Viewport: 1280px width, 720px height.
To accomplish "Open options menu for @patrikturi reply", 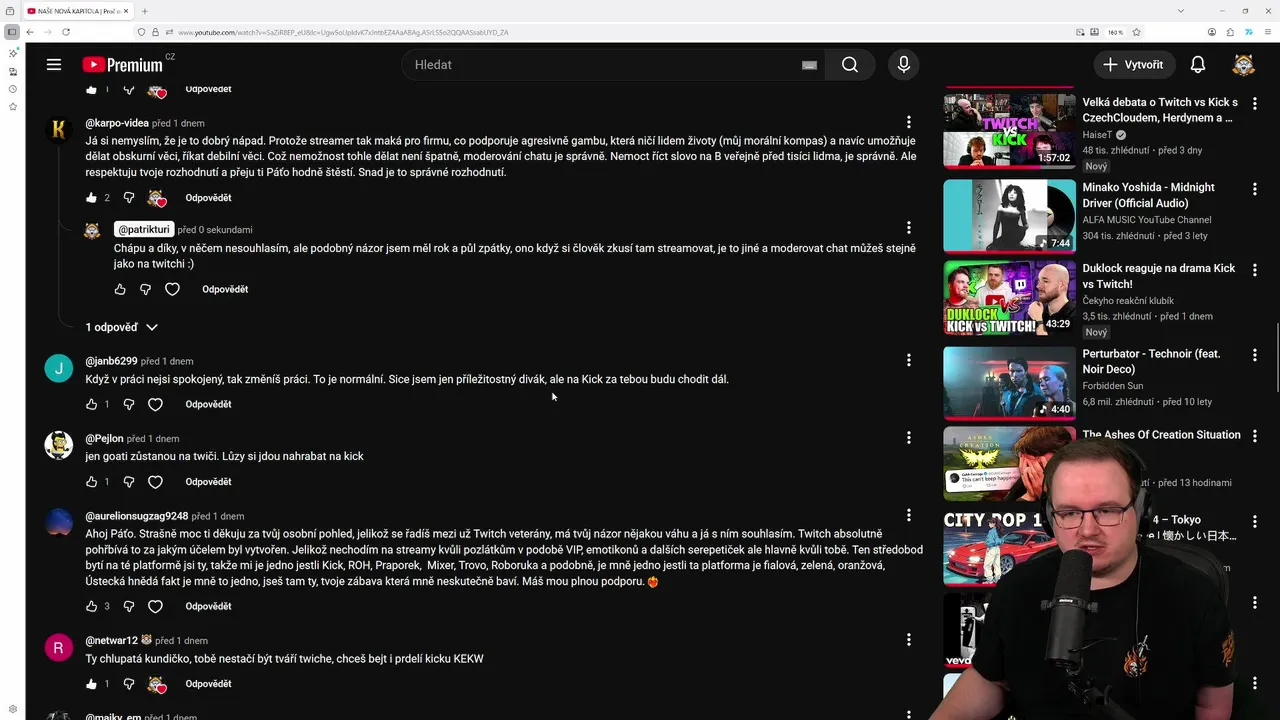I will tap(909, 228).
